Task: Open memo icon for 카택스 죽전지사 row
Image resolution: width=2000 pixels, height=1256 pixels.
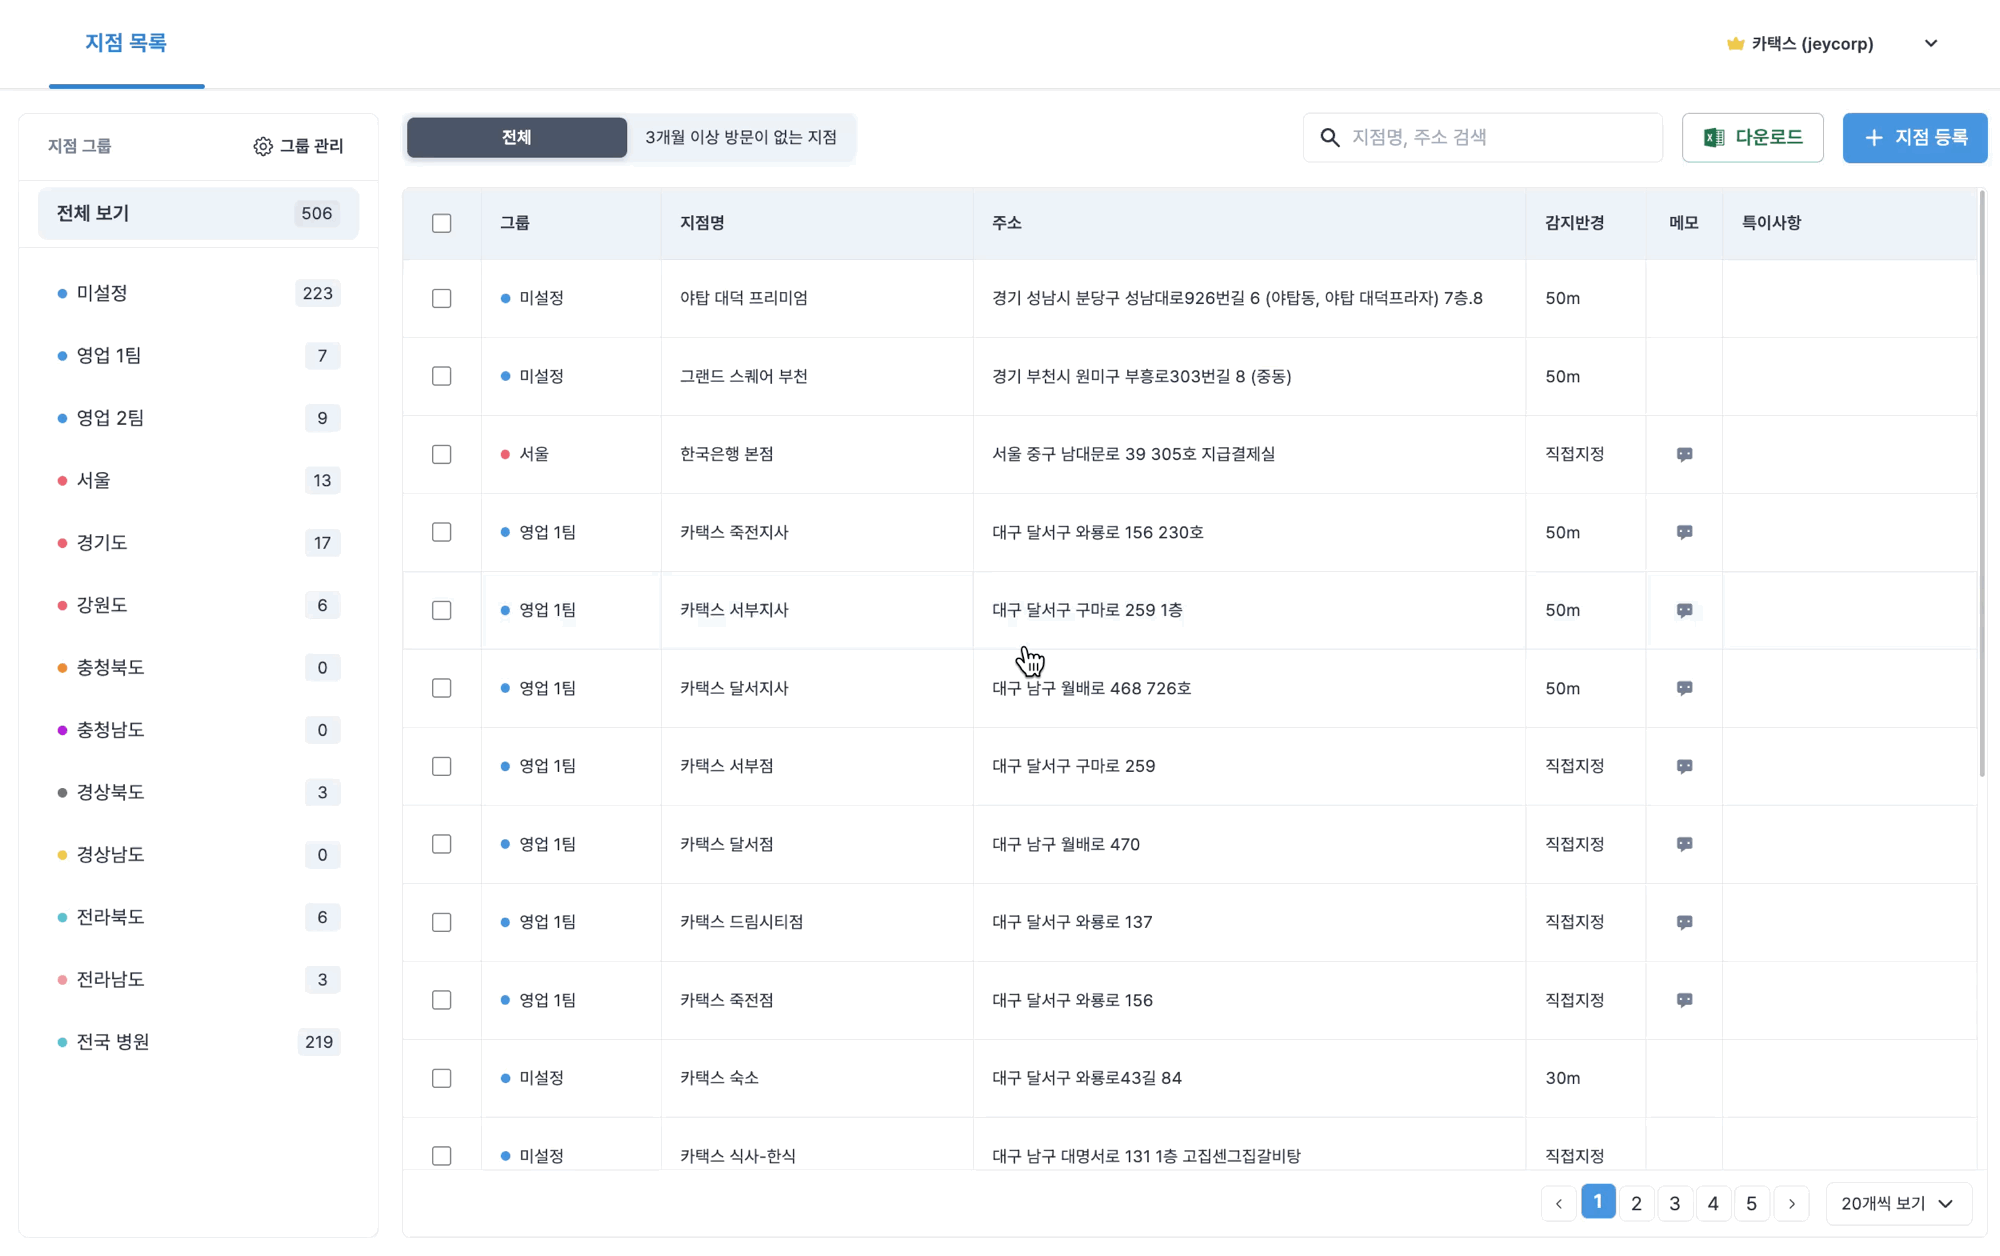Action: (1684, 532)
